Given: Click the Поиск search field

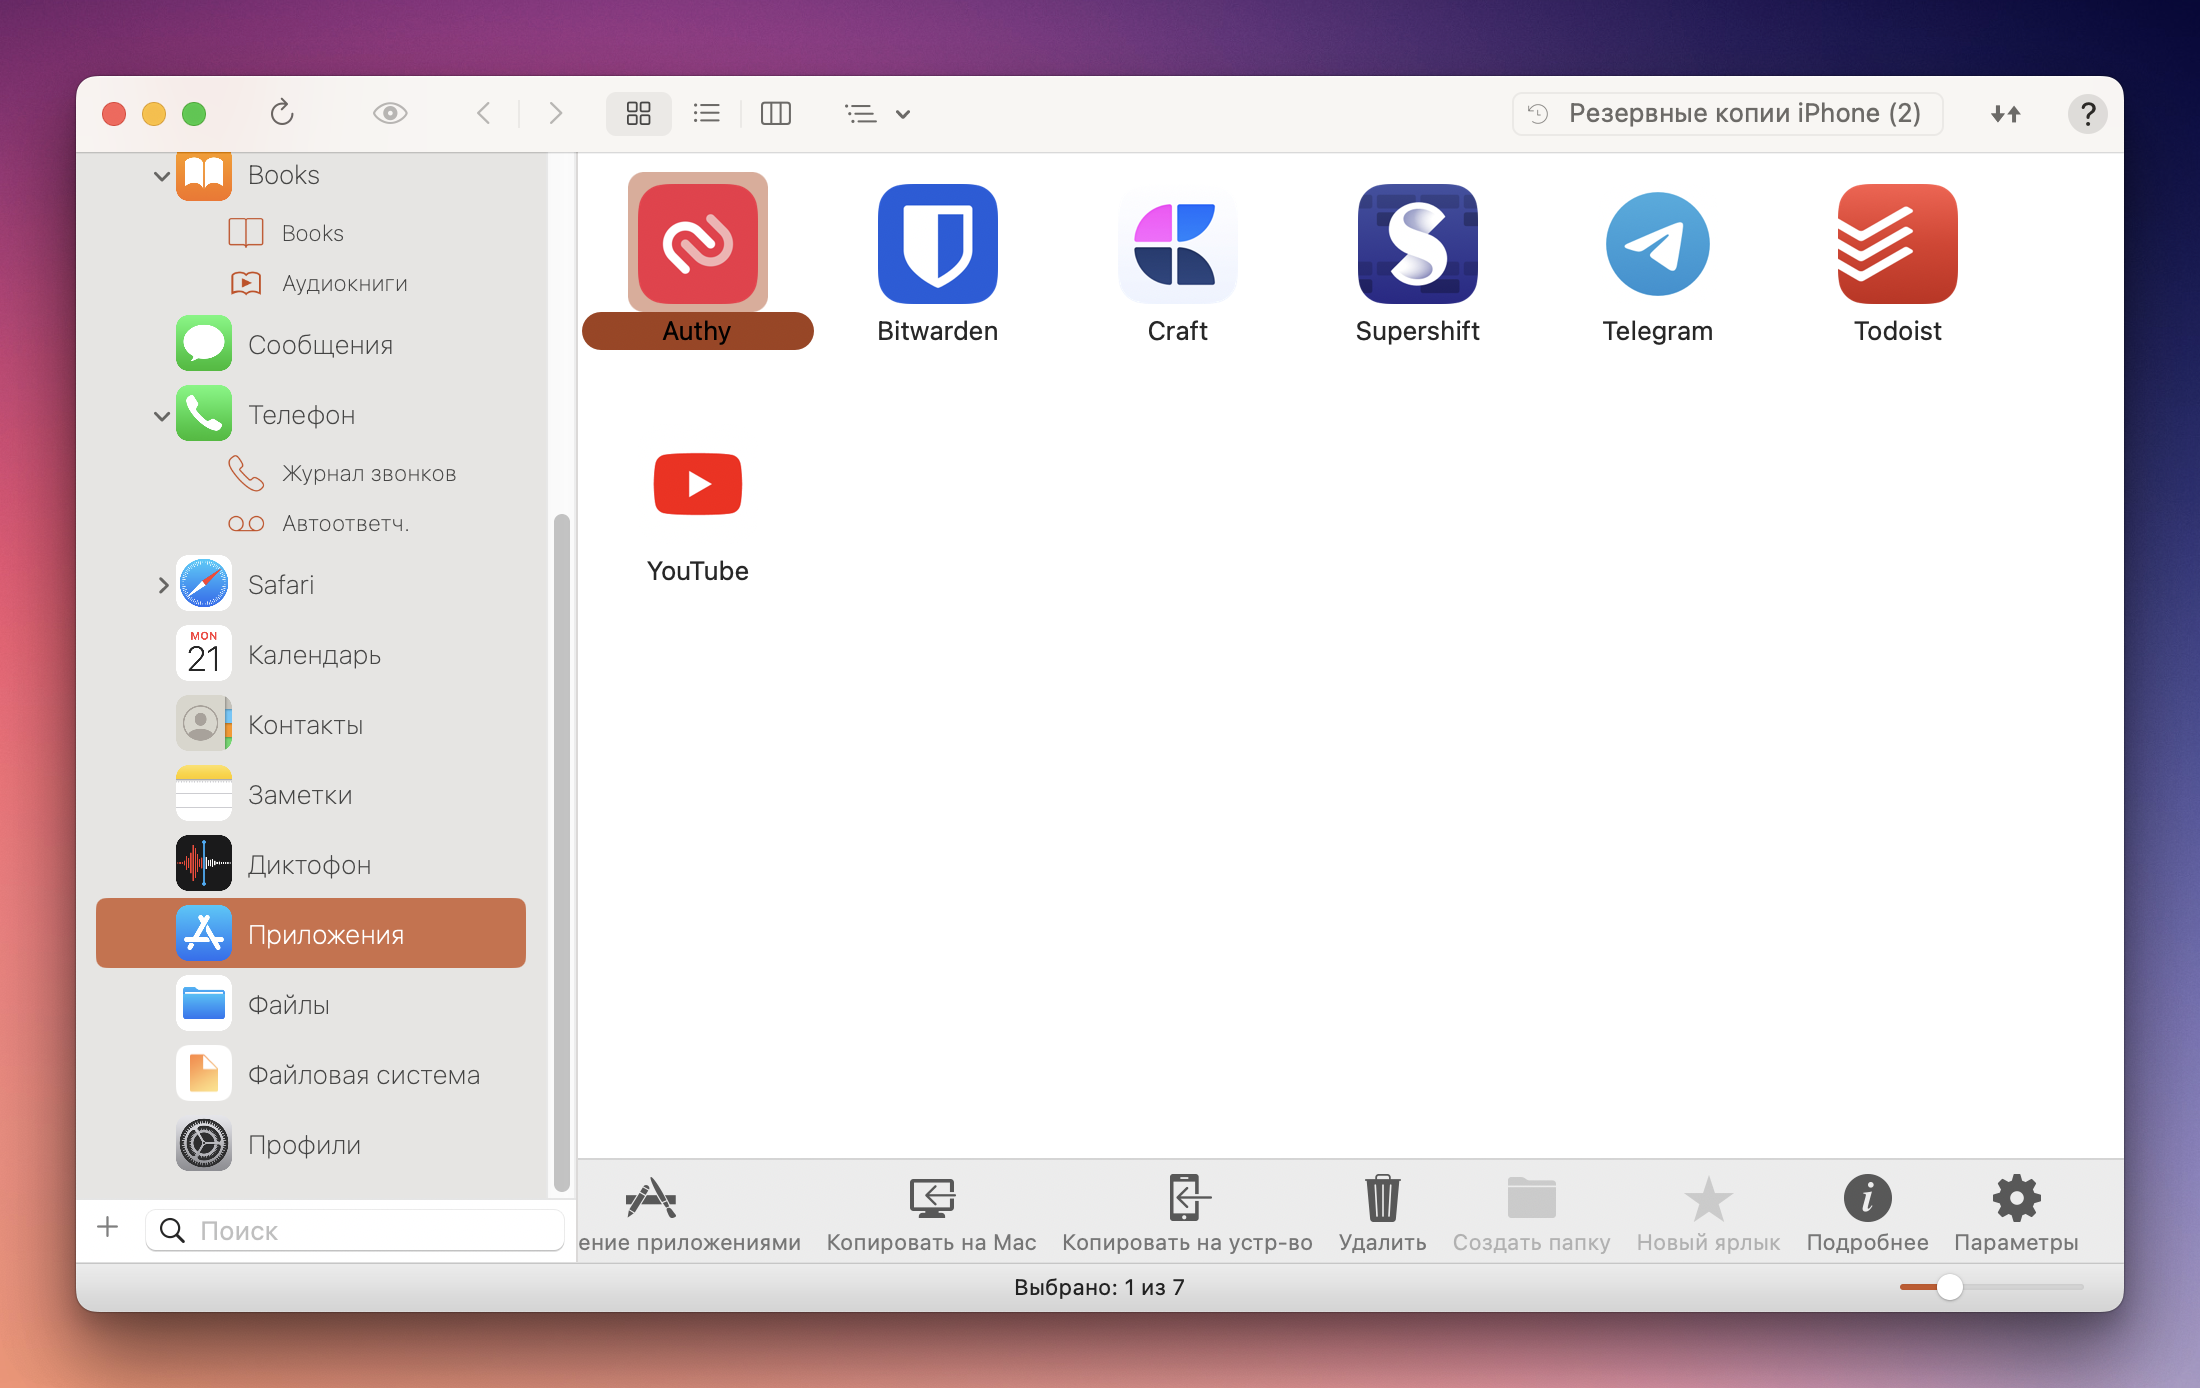Looking at the screenshot, I should point(370,1230).
